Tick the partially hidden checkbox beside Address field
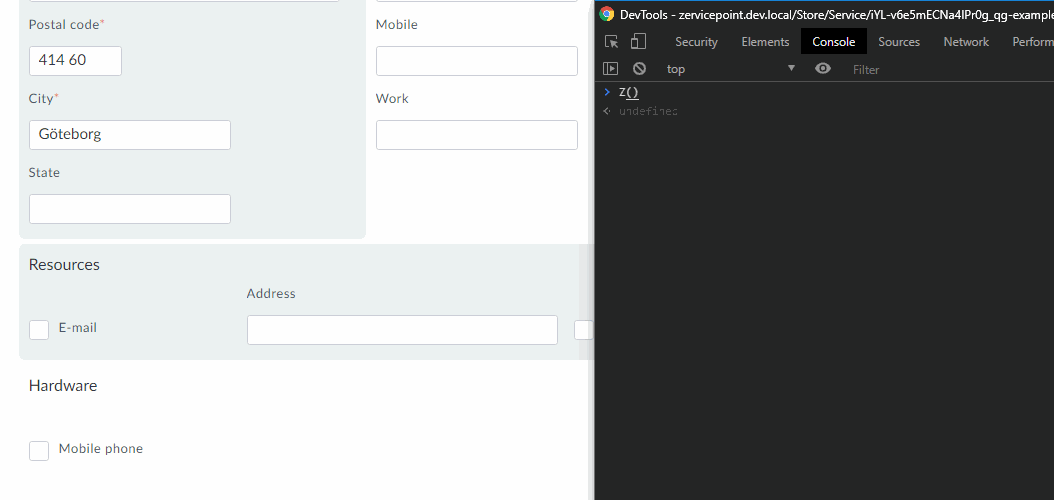The image size is (1054, 500). (x=584, y=330)
